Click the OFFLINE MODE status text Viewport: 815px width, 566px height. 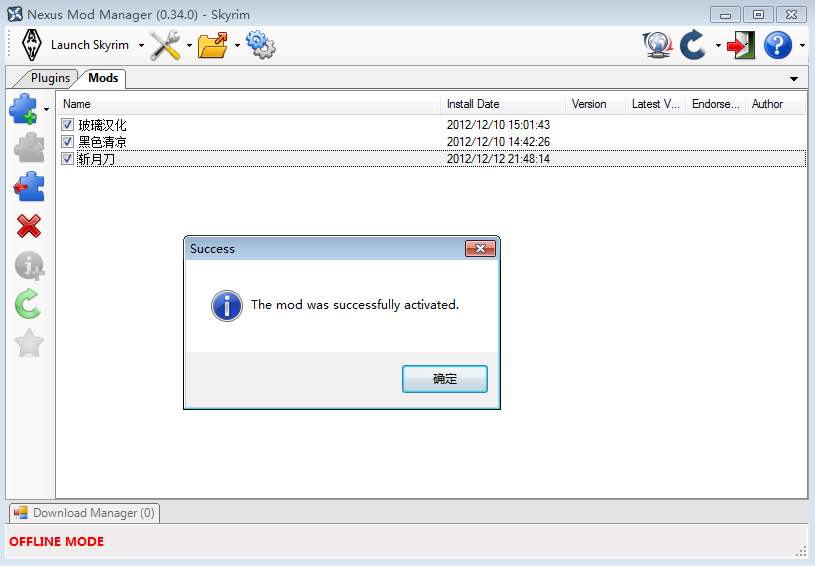point(56,542)
